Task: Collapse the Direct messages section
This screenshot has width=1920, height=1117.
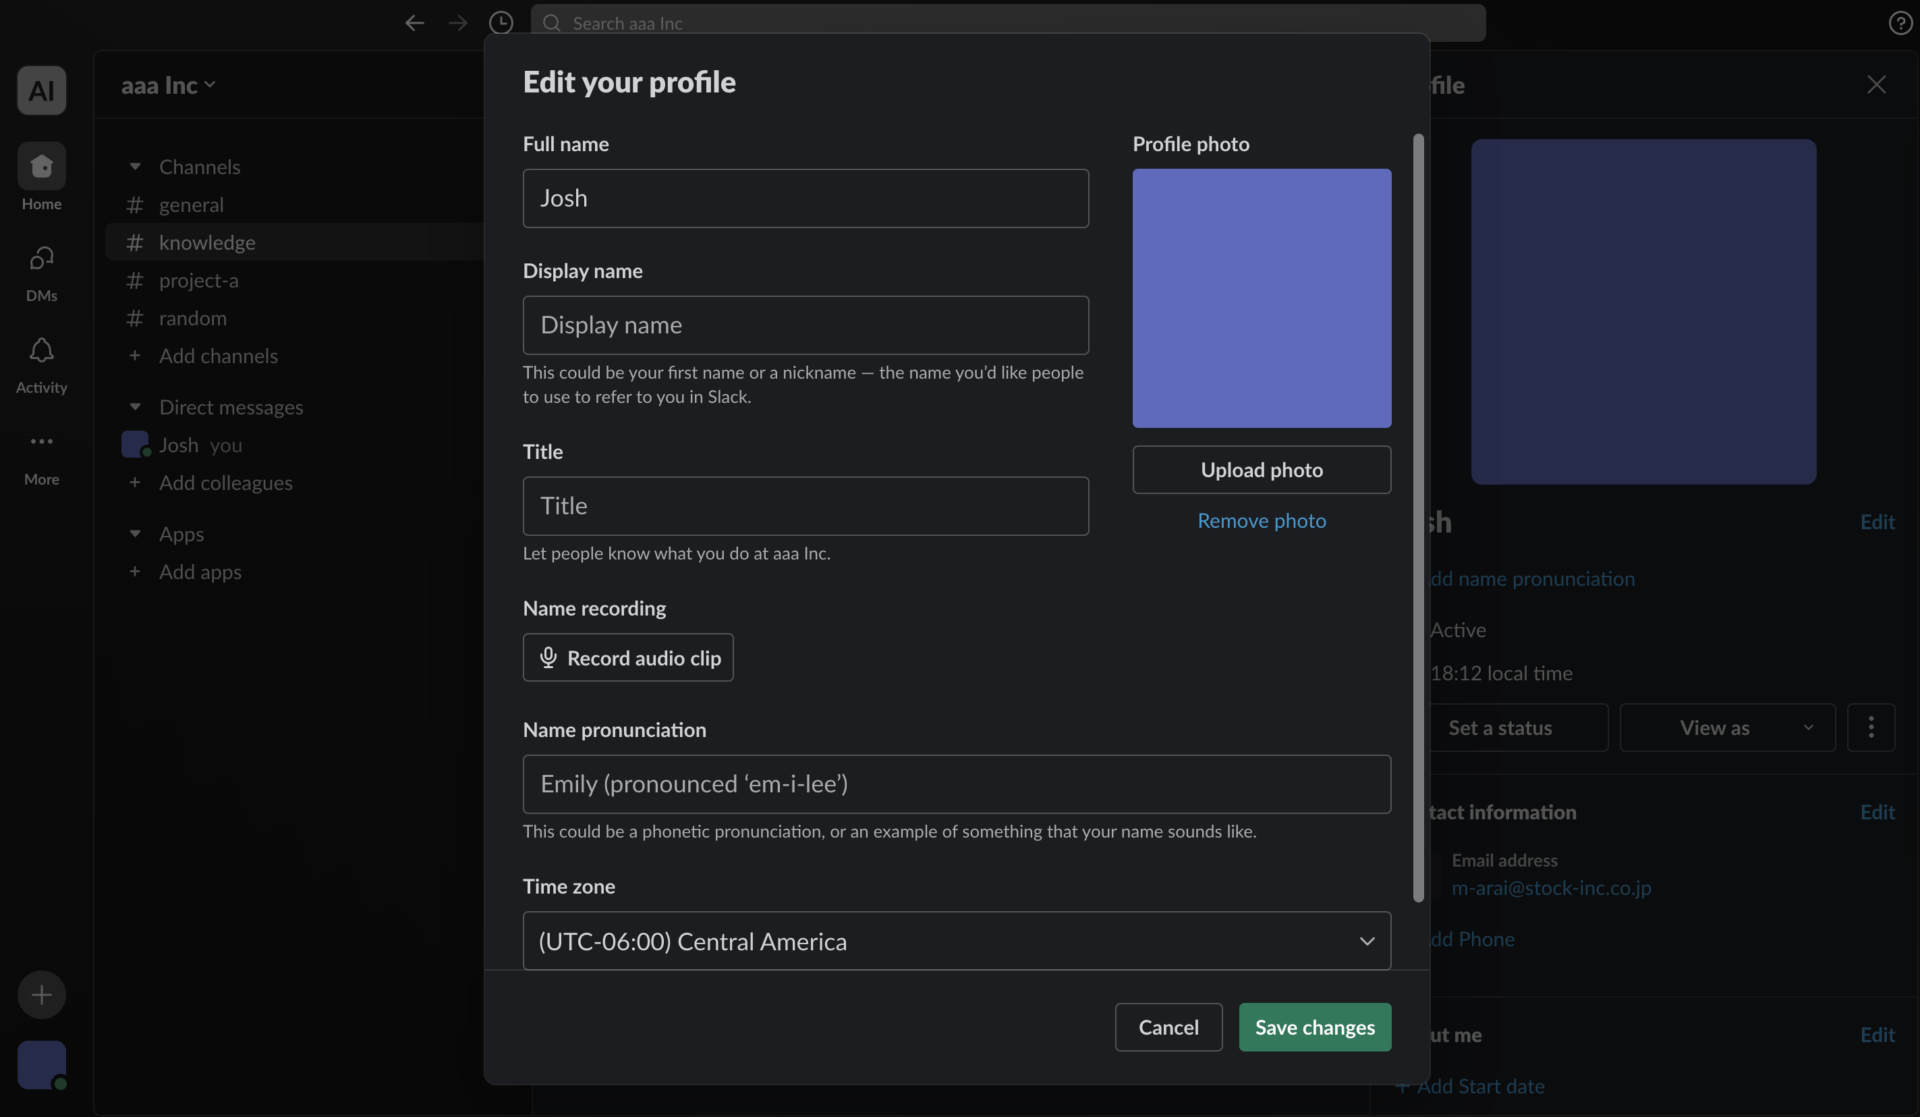Action: point(136,406)
